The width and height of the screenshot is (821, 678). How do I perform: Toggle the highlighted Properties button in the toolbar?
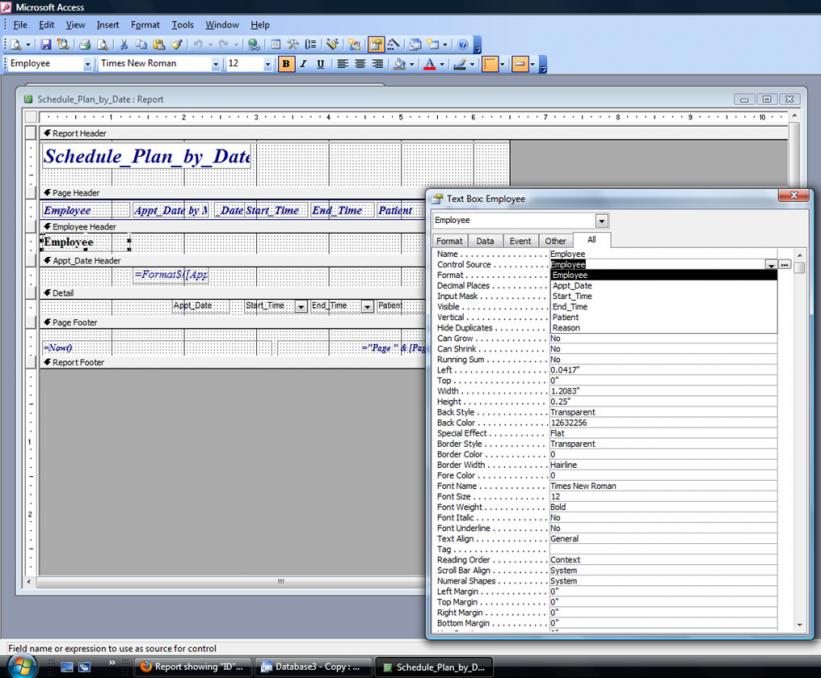pyautogui.click(x=376, y=45)
